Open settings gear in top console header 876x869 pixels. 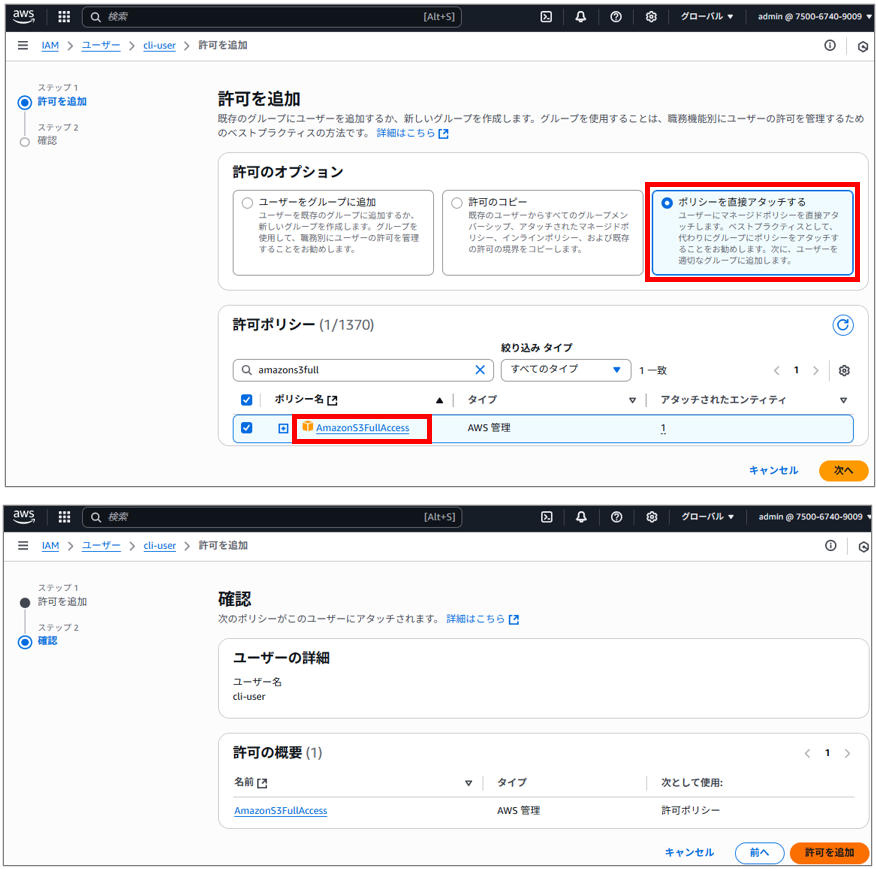(651, 17)
